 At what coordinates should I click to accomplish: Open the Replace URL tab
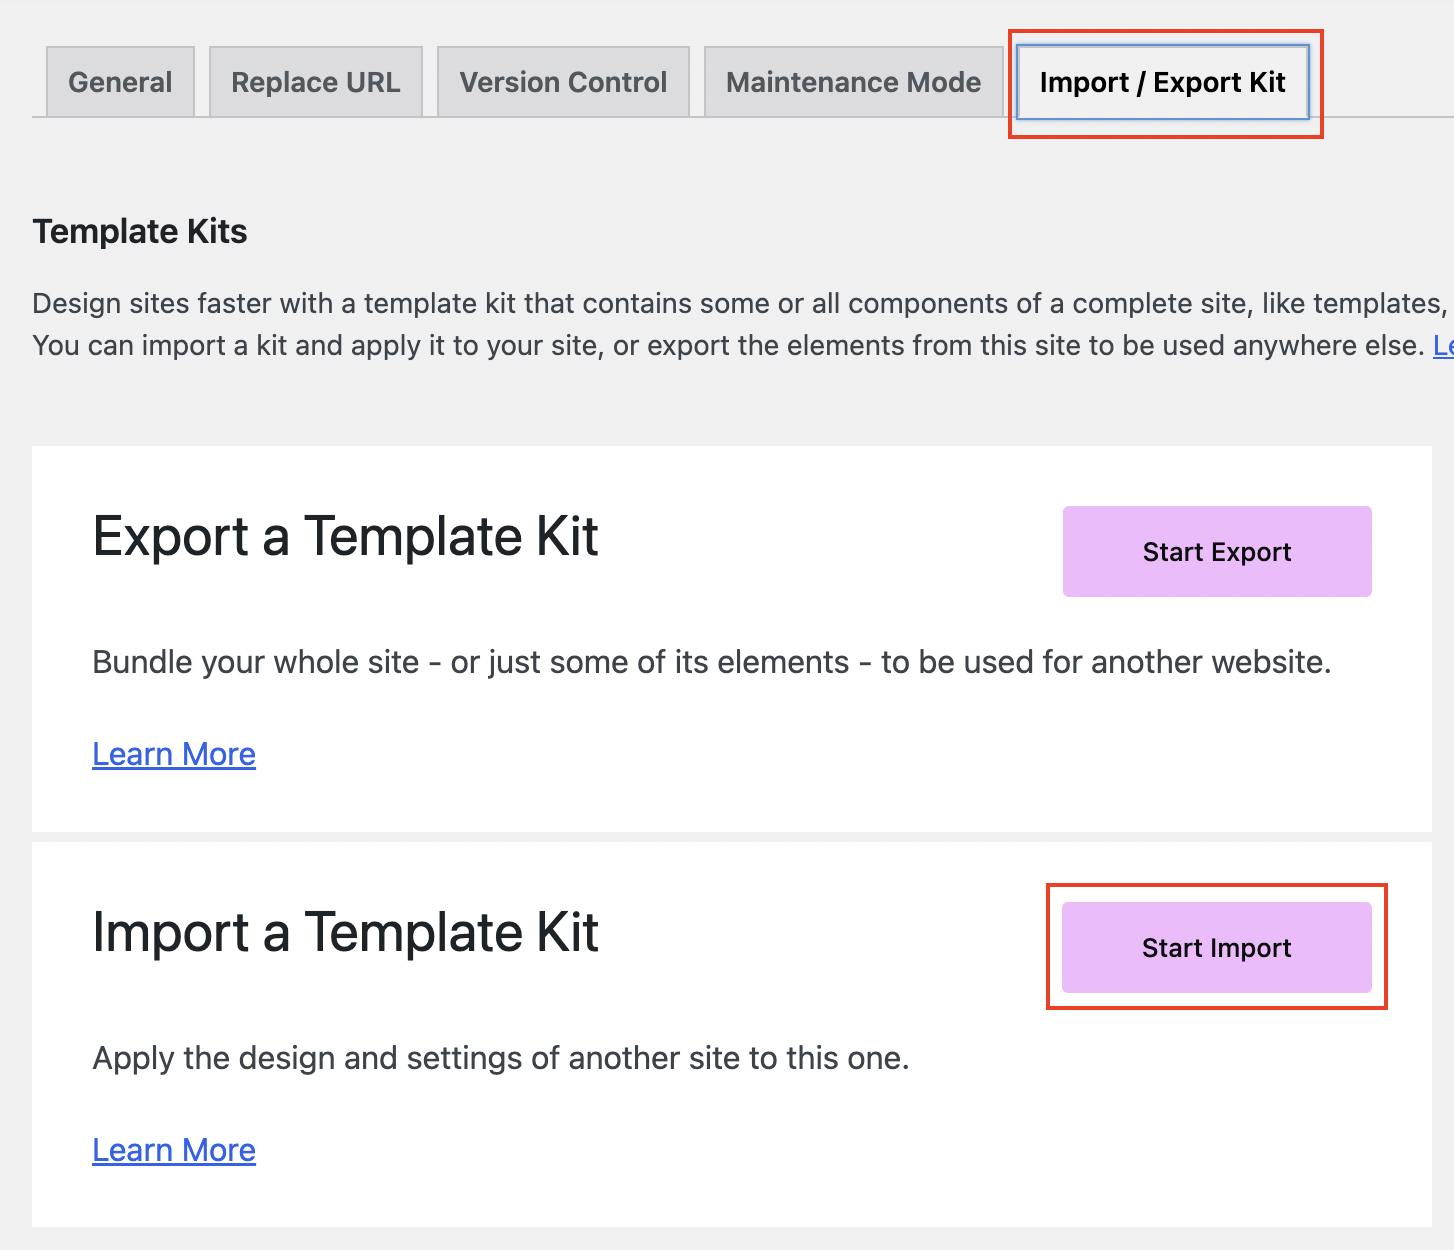(315, 82)
